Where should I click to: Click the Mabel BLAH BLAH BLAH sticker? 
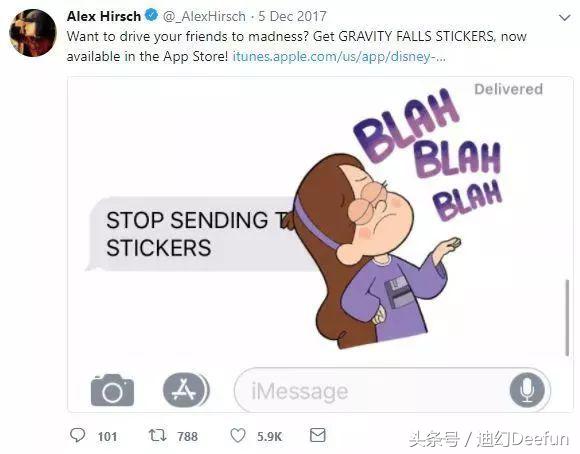[396, 218]
